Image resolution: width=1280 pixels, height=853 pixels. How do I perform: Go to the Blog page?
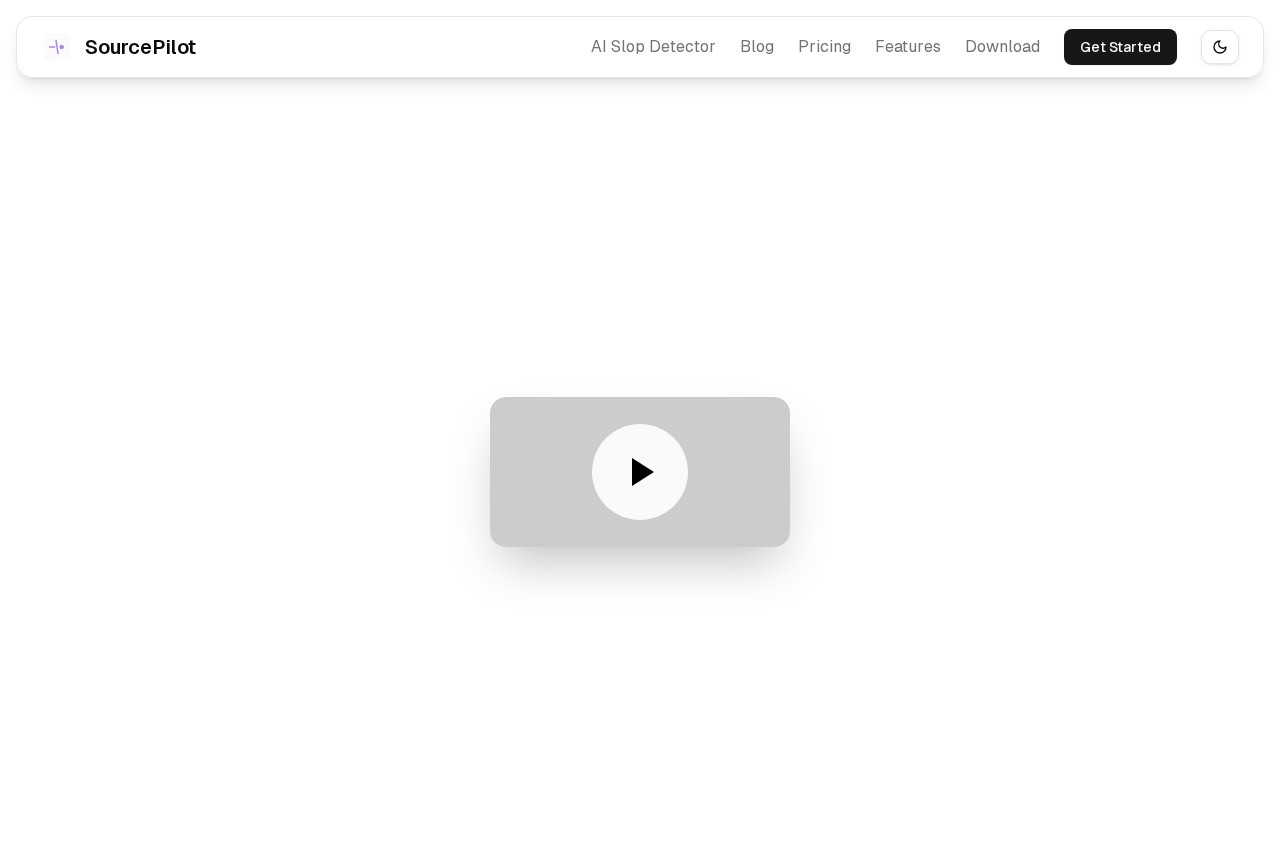(x=756, y=47)
